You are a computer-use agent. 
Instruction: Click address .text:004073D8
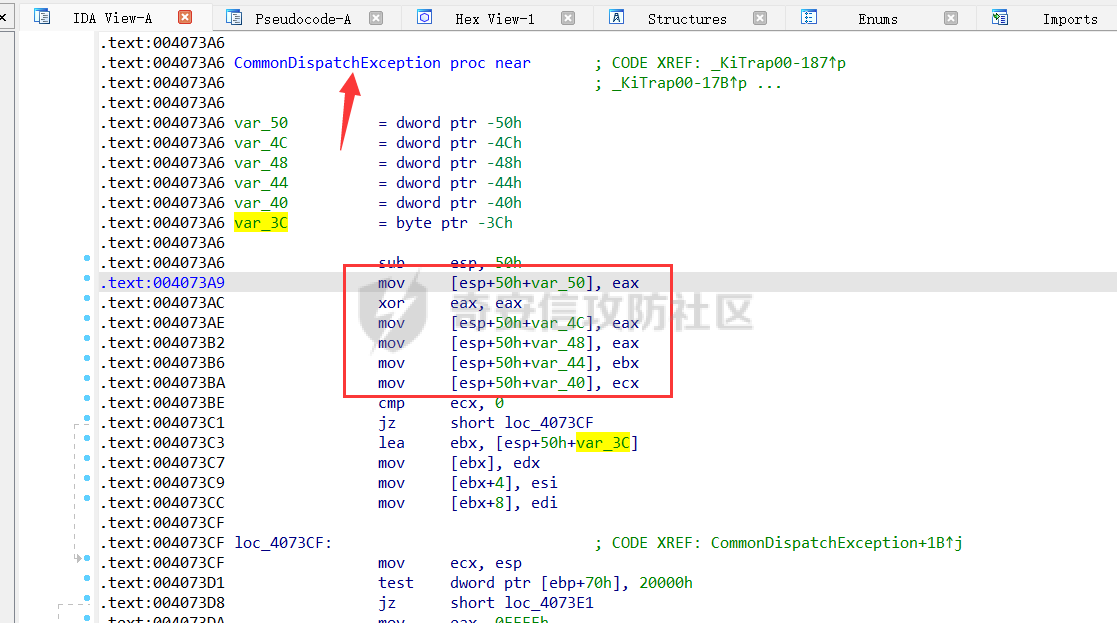pyautogui.click(x=162, y=603)
